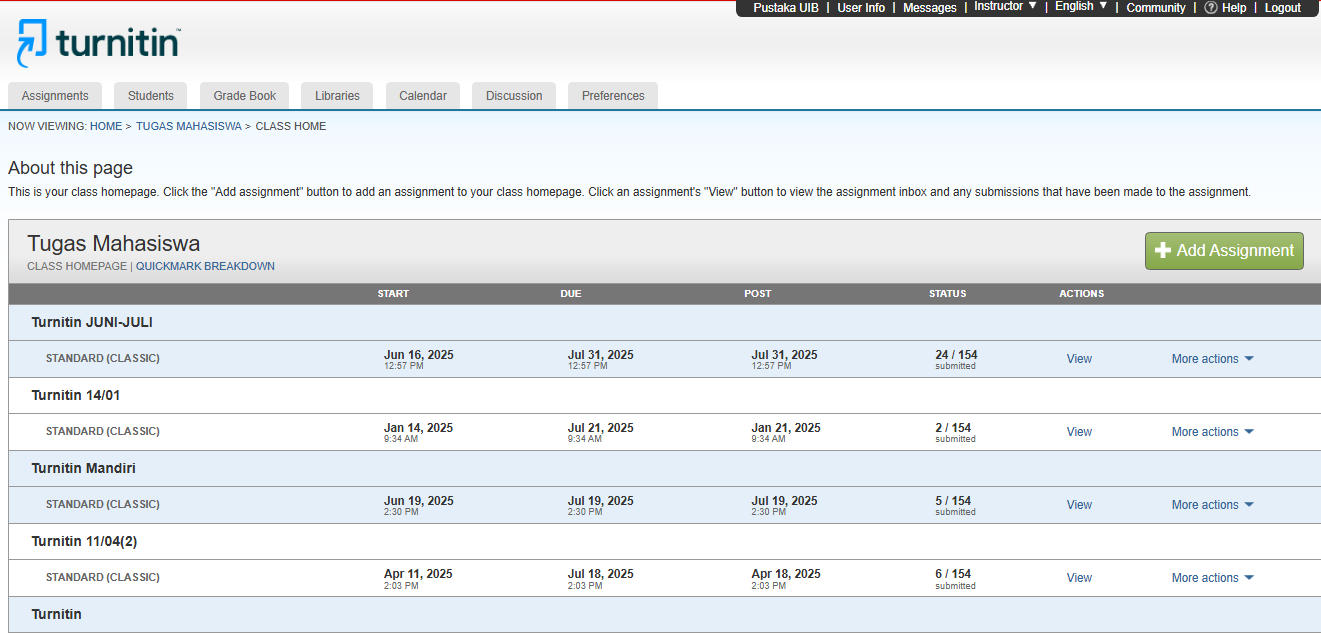Viewport: 1321px width, 633px height.
Task: Open the Community link
Action: (x=1156, y=8)
